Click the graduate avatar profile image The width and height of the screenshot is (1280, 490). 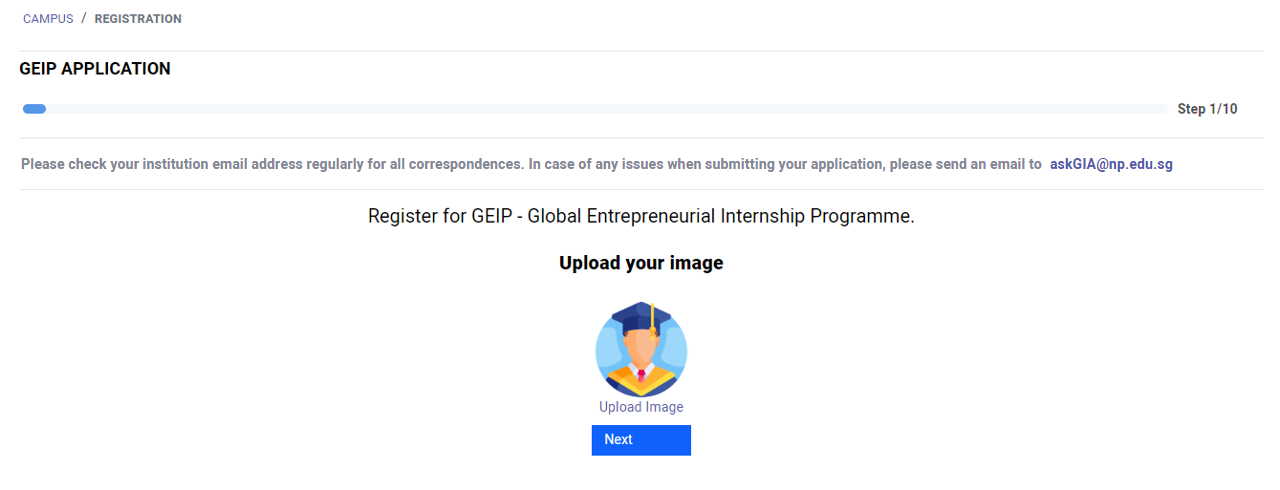(x=641, y=350)
